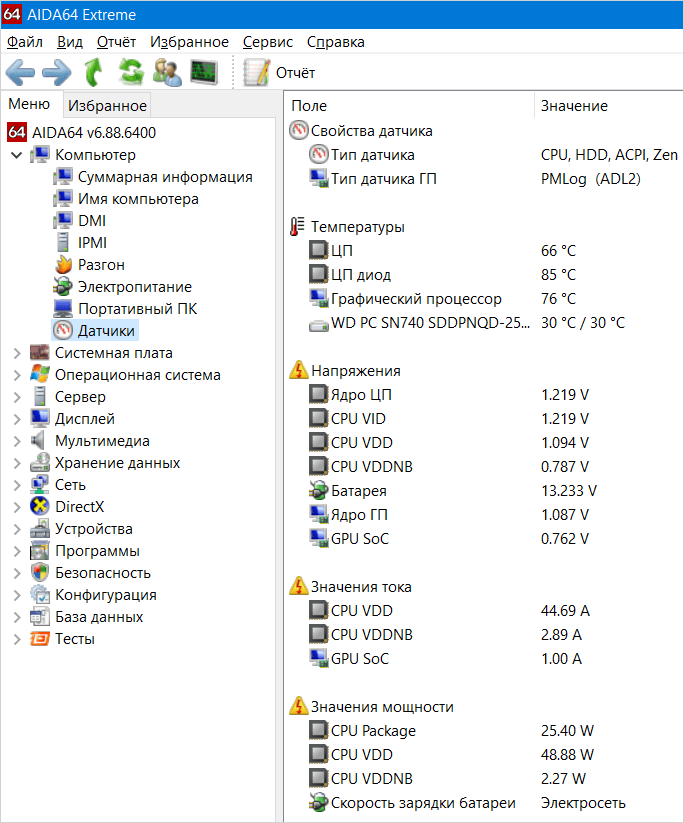Collapse the Компьютер tree node

point(17,155)
